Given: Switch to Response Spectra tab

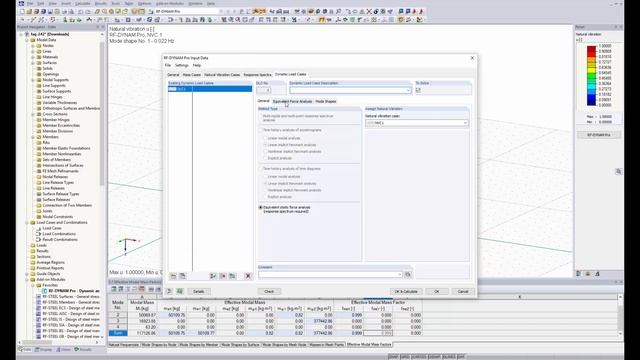Looking at the screenshot, I should point(257,75).
